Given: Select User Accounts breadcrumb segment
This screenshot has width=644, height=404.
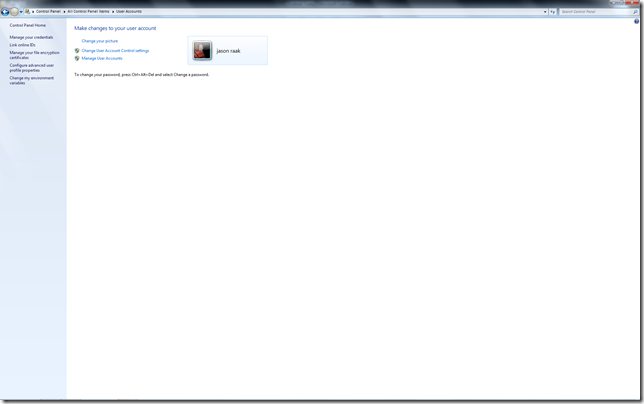Looking at the screenshot, I should click(x=129, y=11).
